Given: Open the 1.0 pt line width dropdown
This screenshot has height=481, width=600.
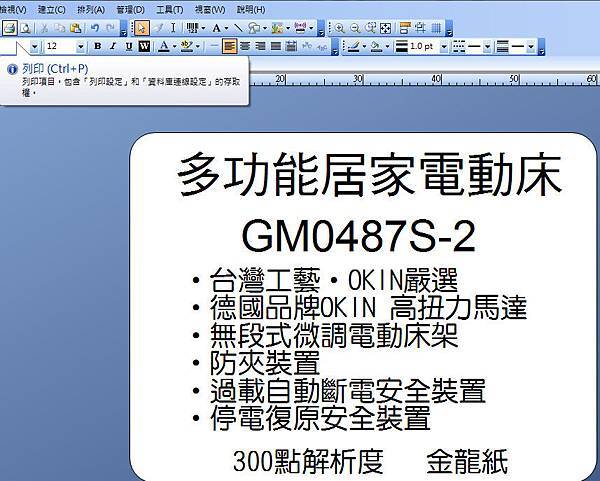Looking at the screenshot, I should click(444, 47).
